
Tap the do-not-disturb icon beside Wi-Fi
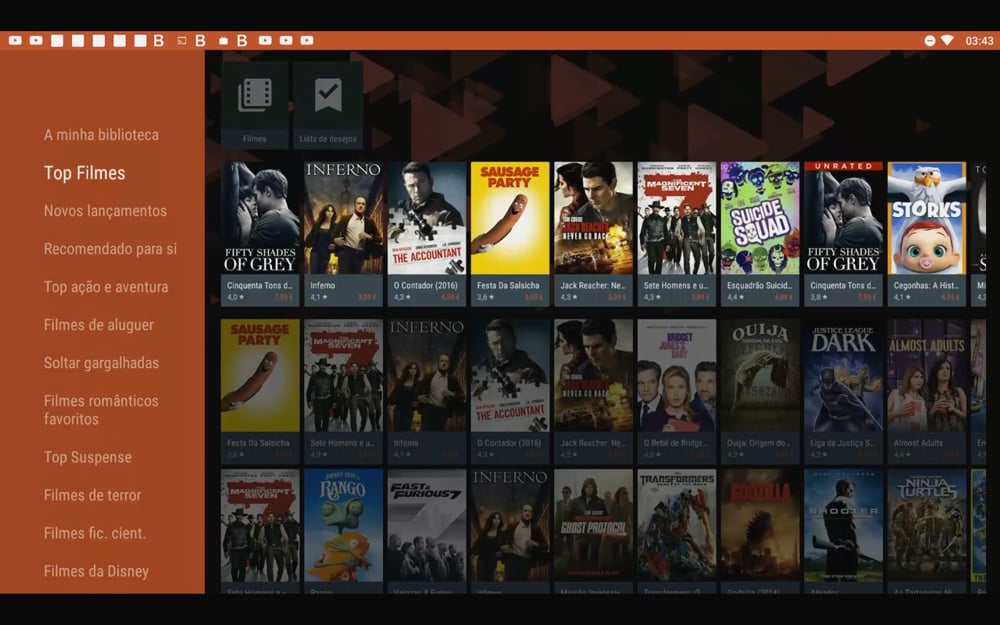[930, 40]
